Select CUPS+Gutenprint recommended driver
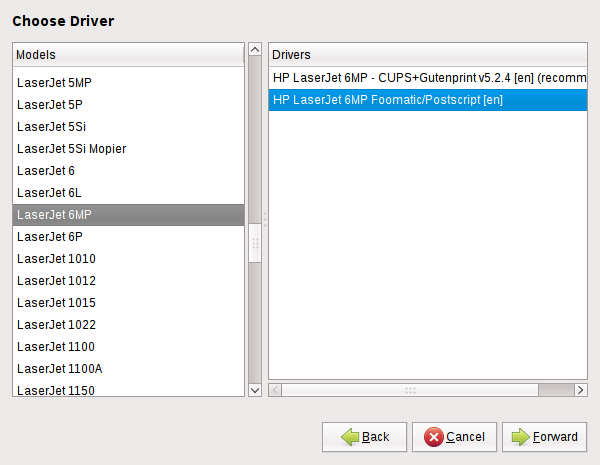Image resolution: width=600 pixels, height=465 pixels. (428, 78)
